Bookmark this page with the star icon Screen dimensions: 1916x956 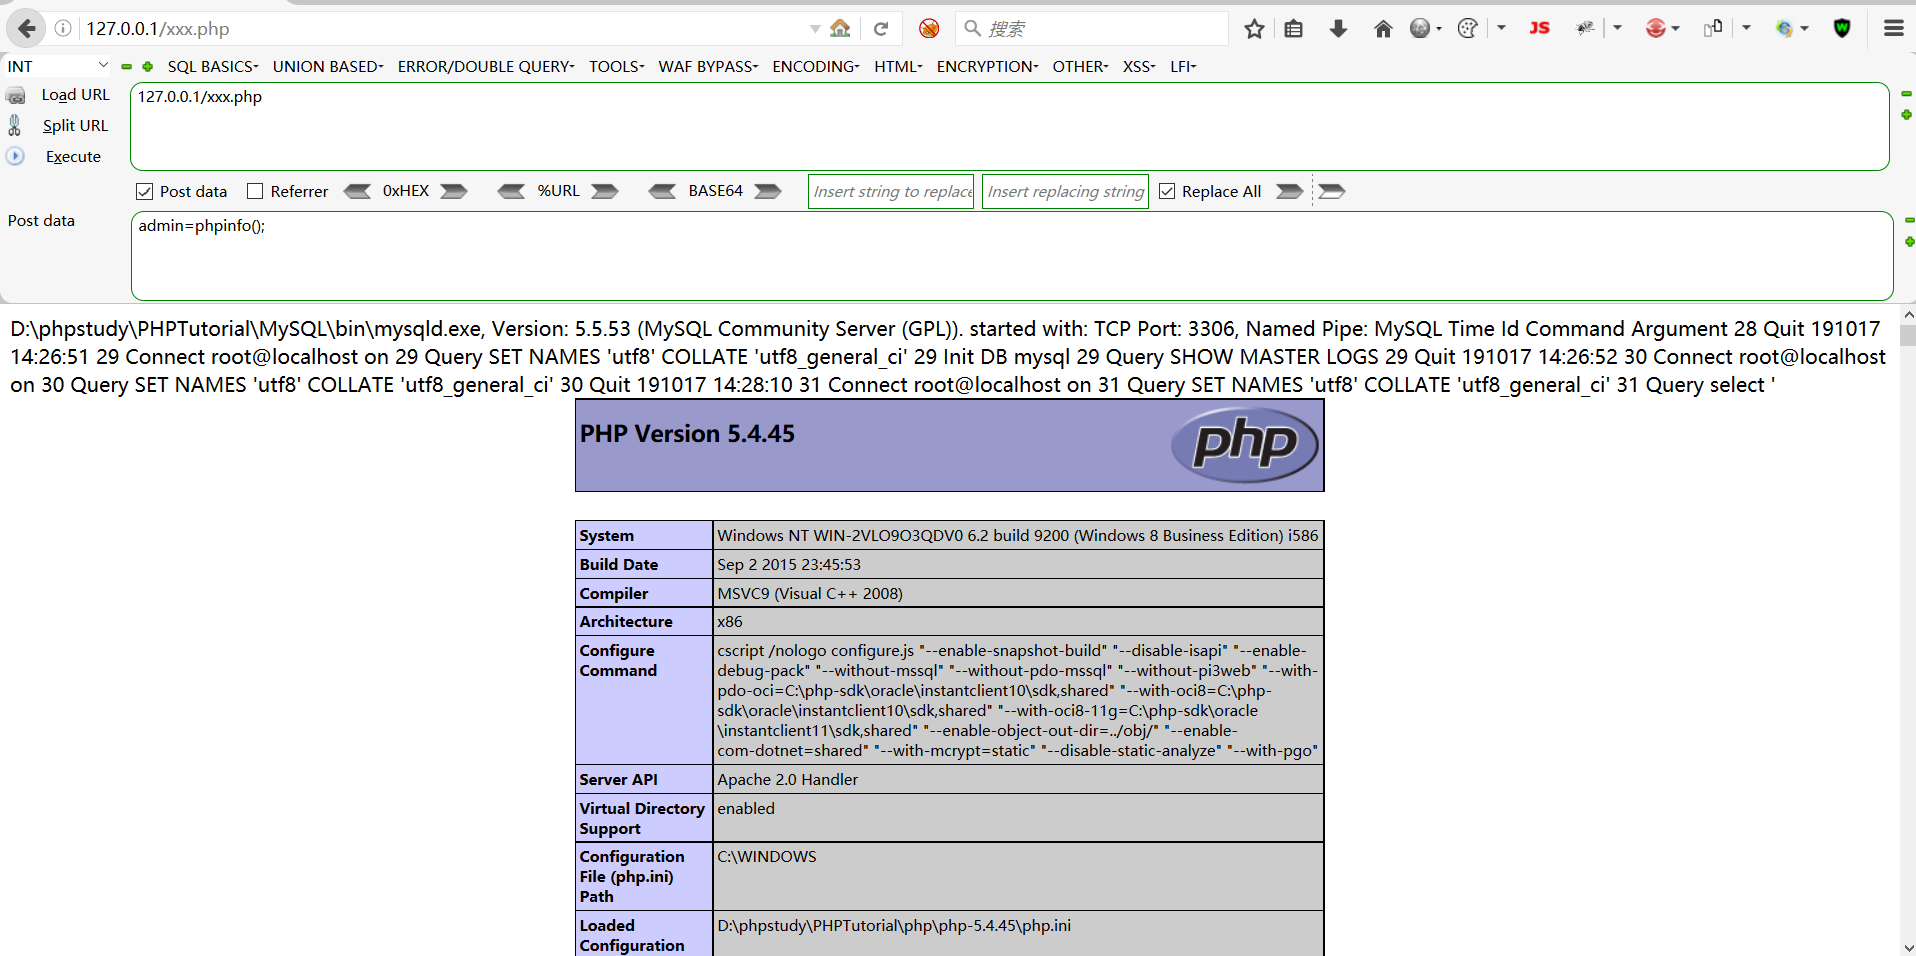1253,29
